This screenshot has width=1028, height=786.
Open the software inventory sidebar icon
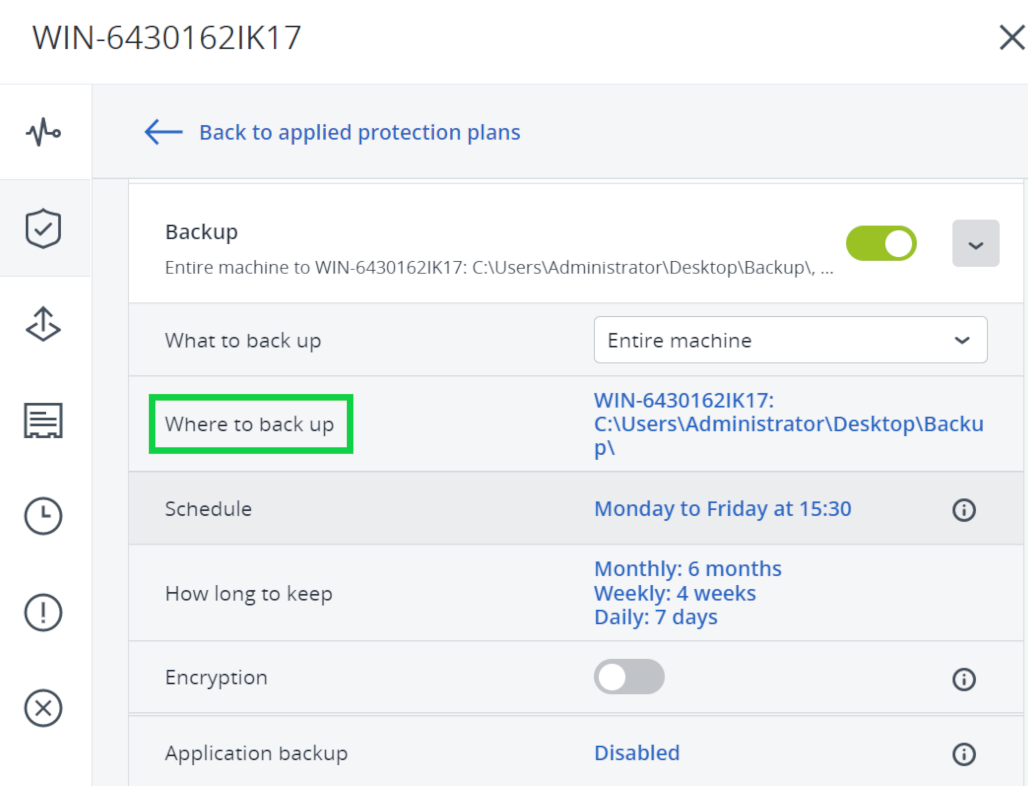[43, 420]
